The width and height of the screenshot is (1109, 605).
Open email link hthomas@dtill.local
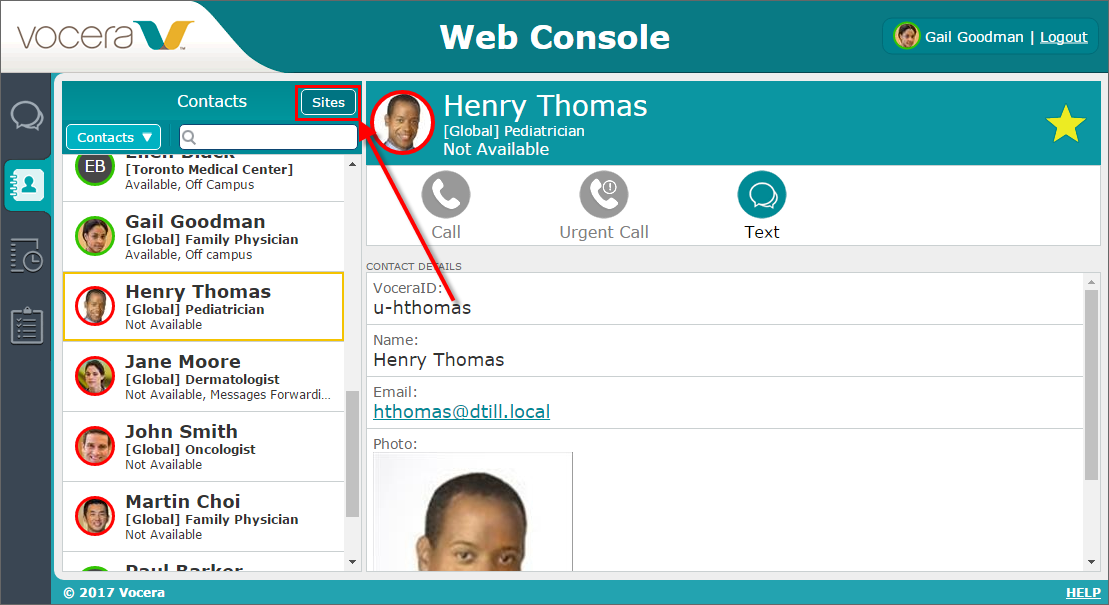pos(461,412)
